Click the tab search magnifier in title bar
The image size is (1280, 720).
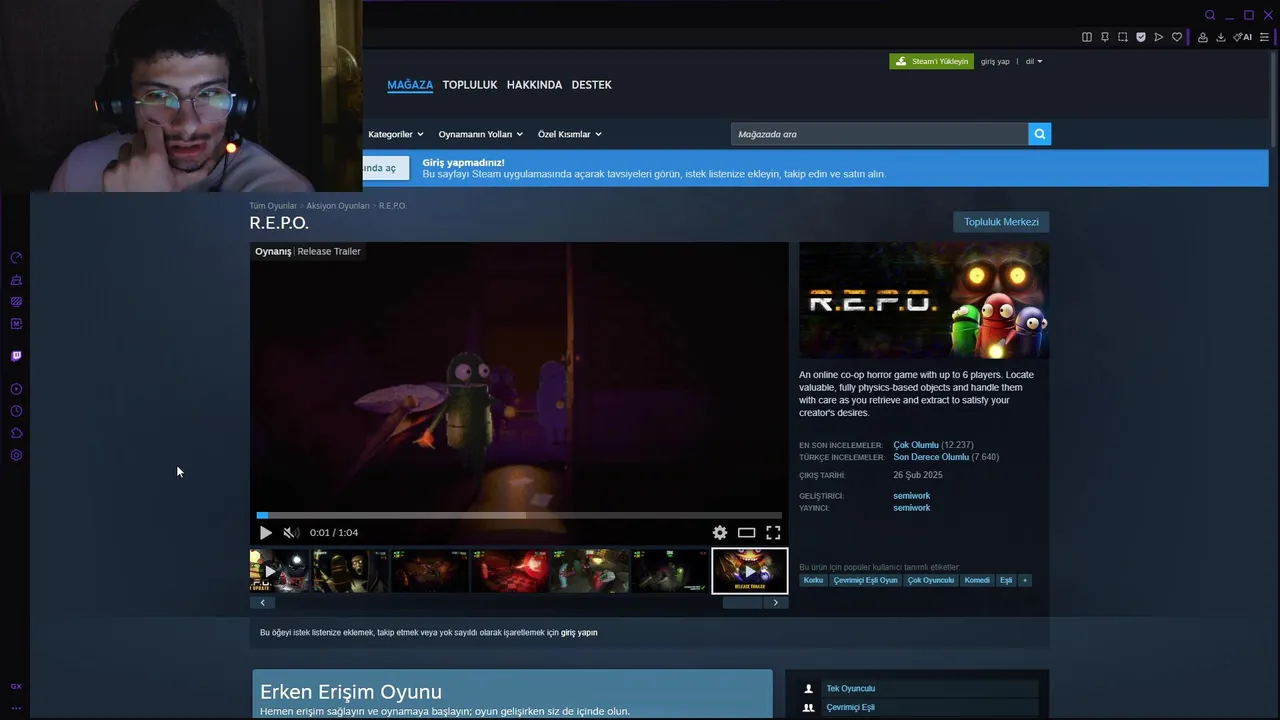pyautogui.click(x=1210, y=15)
